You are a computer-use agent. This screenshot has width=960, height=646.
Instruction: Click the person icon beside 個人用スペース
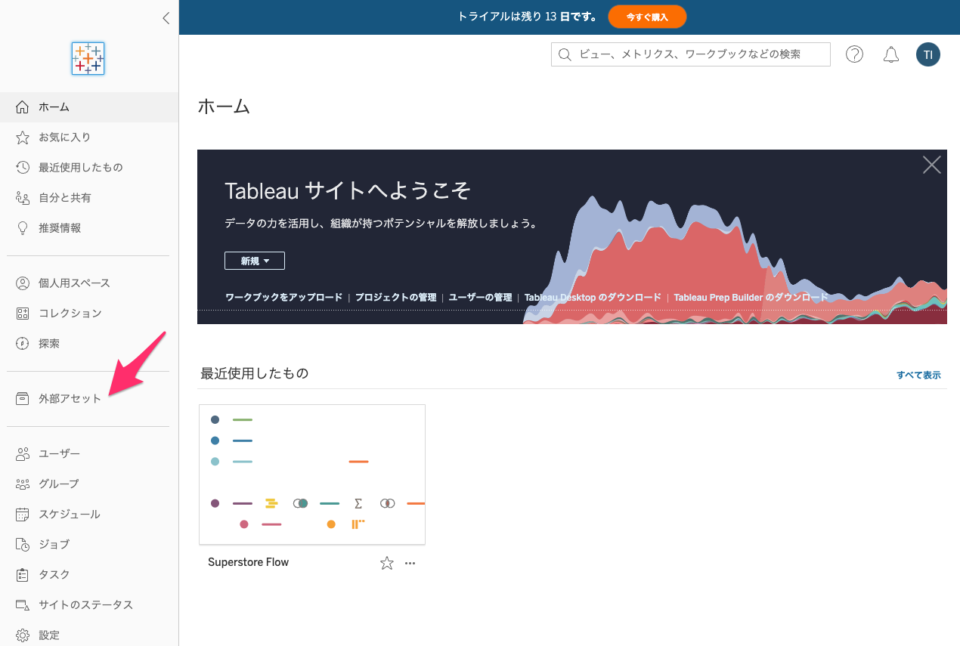click(22, 283)
